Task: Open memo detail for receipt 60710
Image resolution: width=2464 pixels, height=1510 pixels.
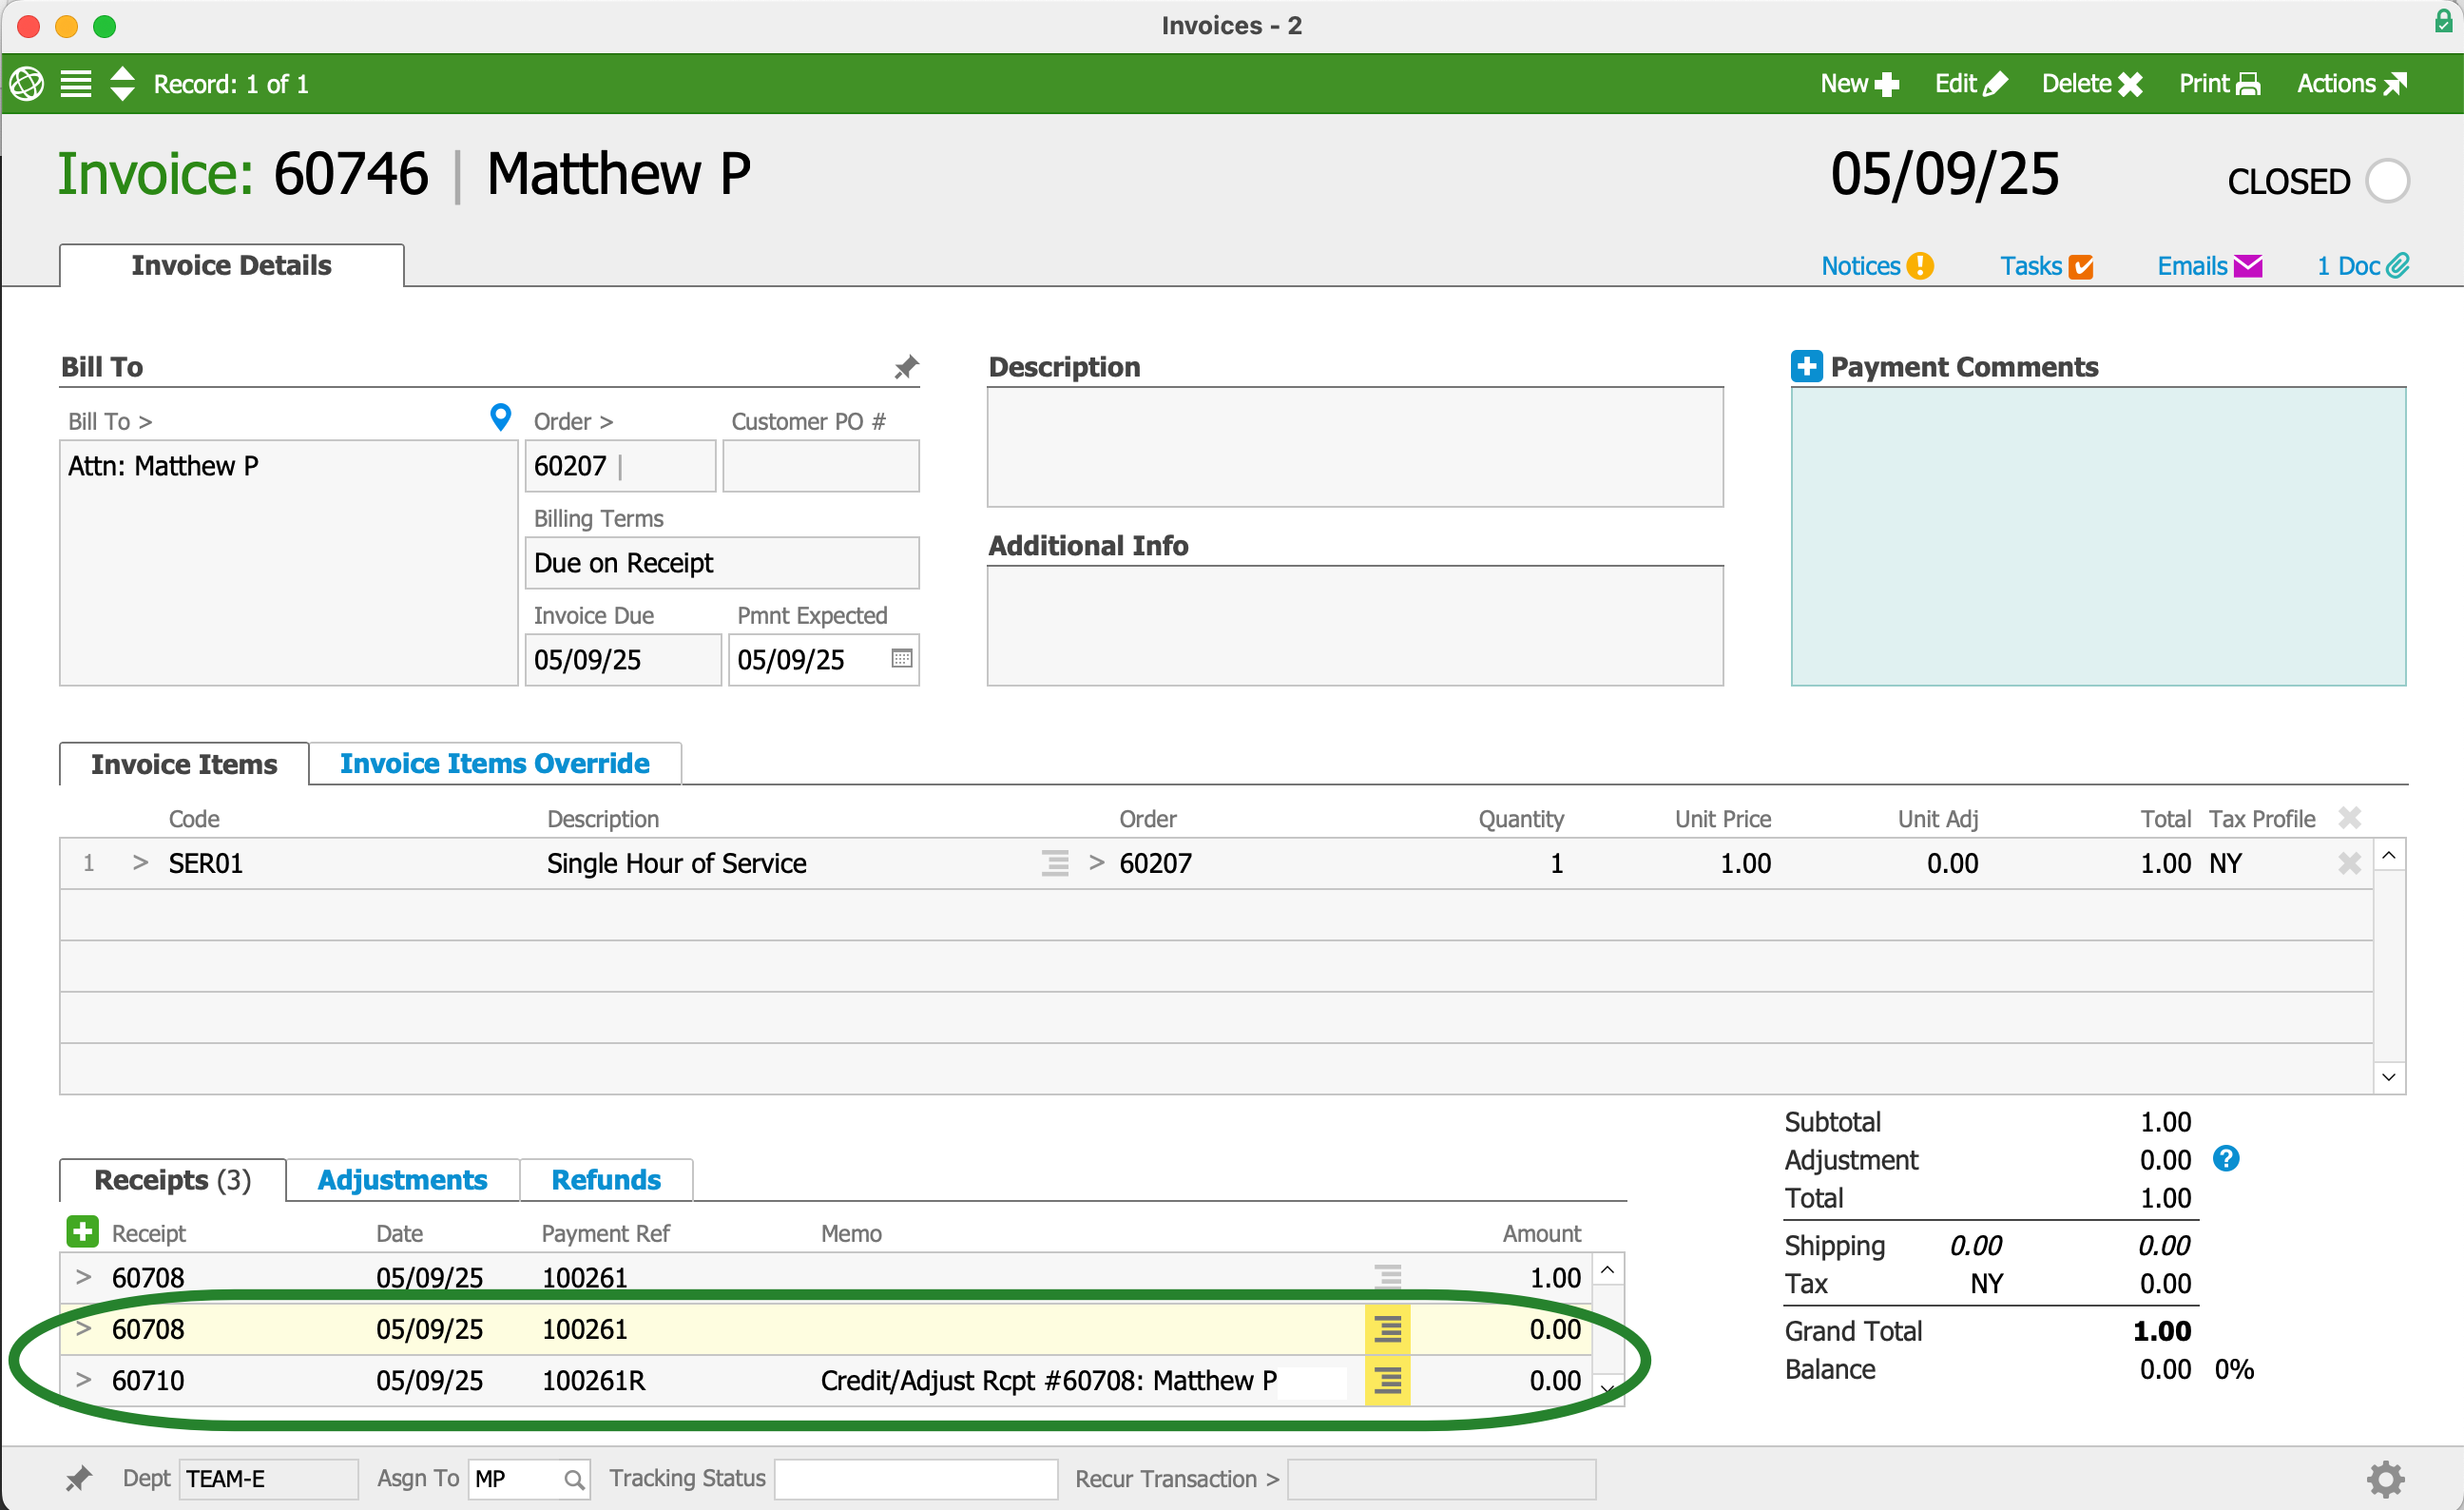Action: coord(1387,1381)
